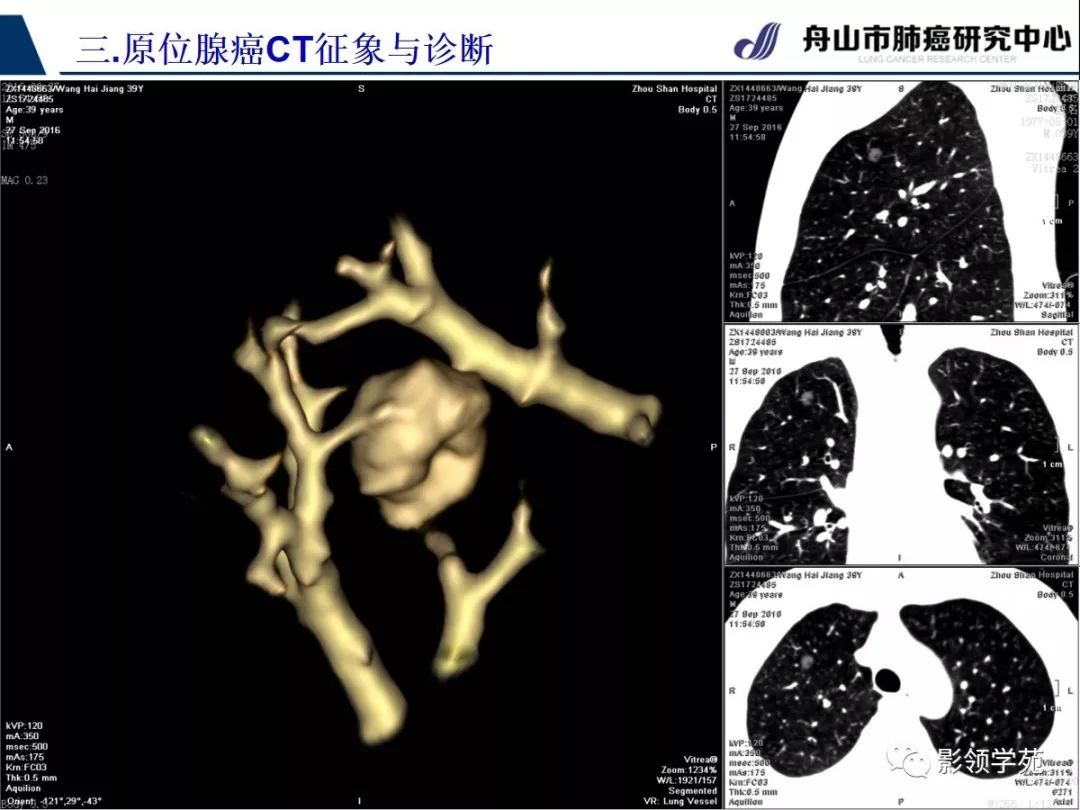
Task: Click the 'P' orientation marker in the 3D view
Action: tap(714, 447)
